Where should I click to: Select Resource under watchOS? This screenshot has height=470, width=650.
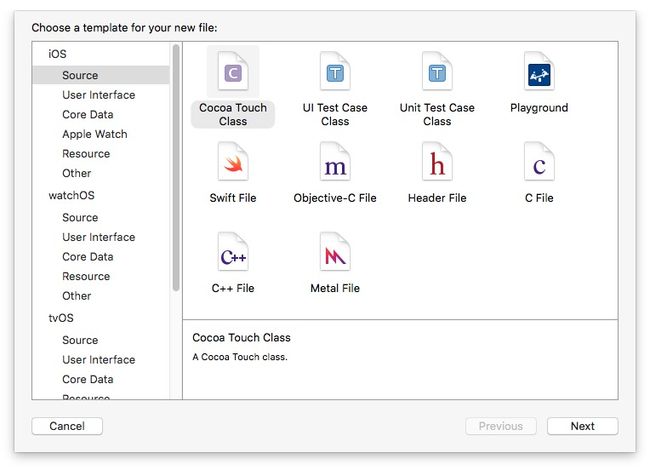pos(86,276)
